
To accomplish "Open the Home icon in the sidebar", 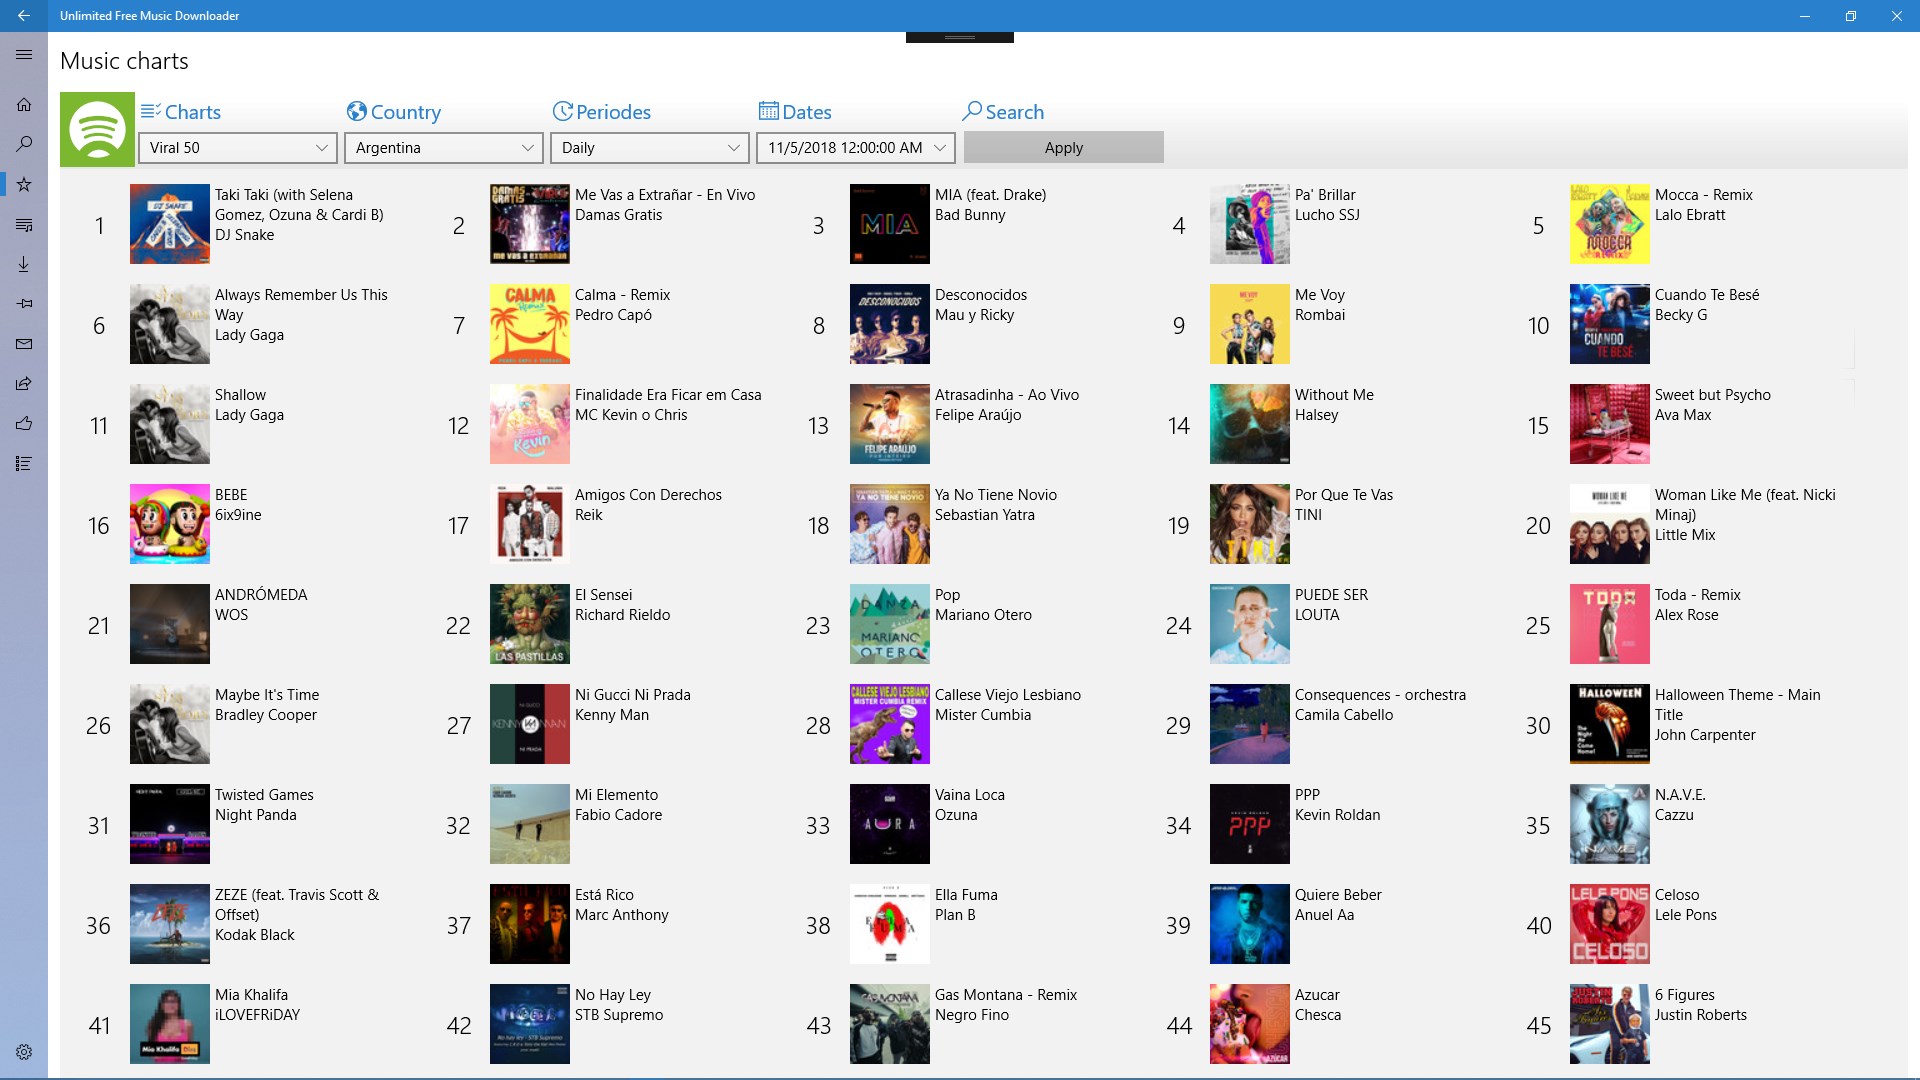I will [23, 104].
